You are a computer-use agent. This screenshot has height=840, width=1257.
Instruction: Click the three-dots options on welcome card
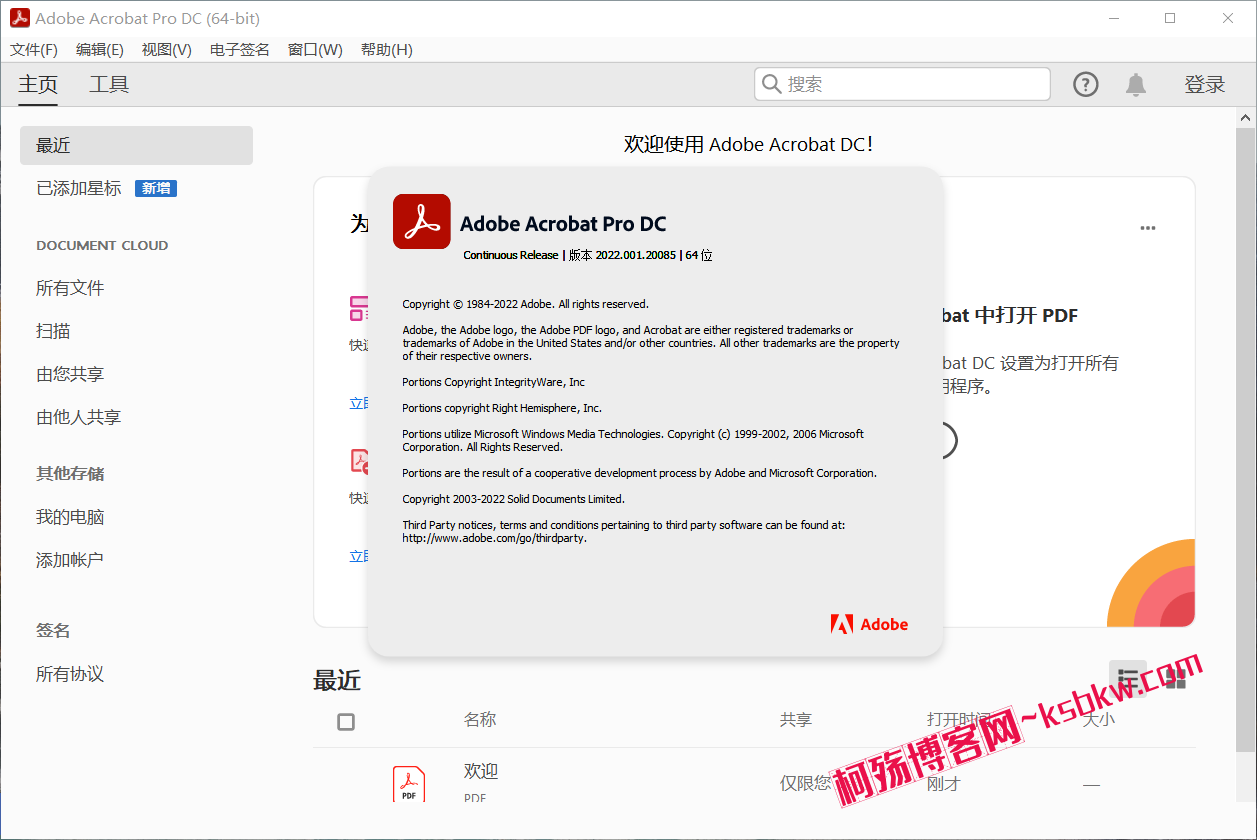(1148, 228)
